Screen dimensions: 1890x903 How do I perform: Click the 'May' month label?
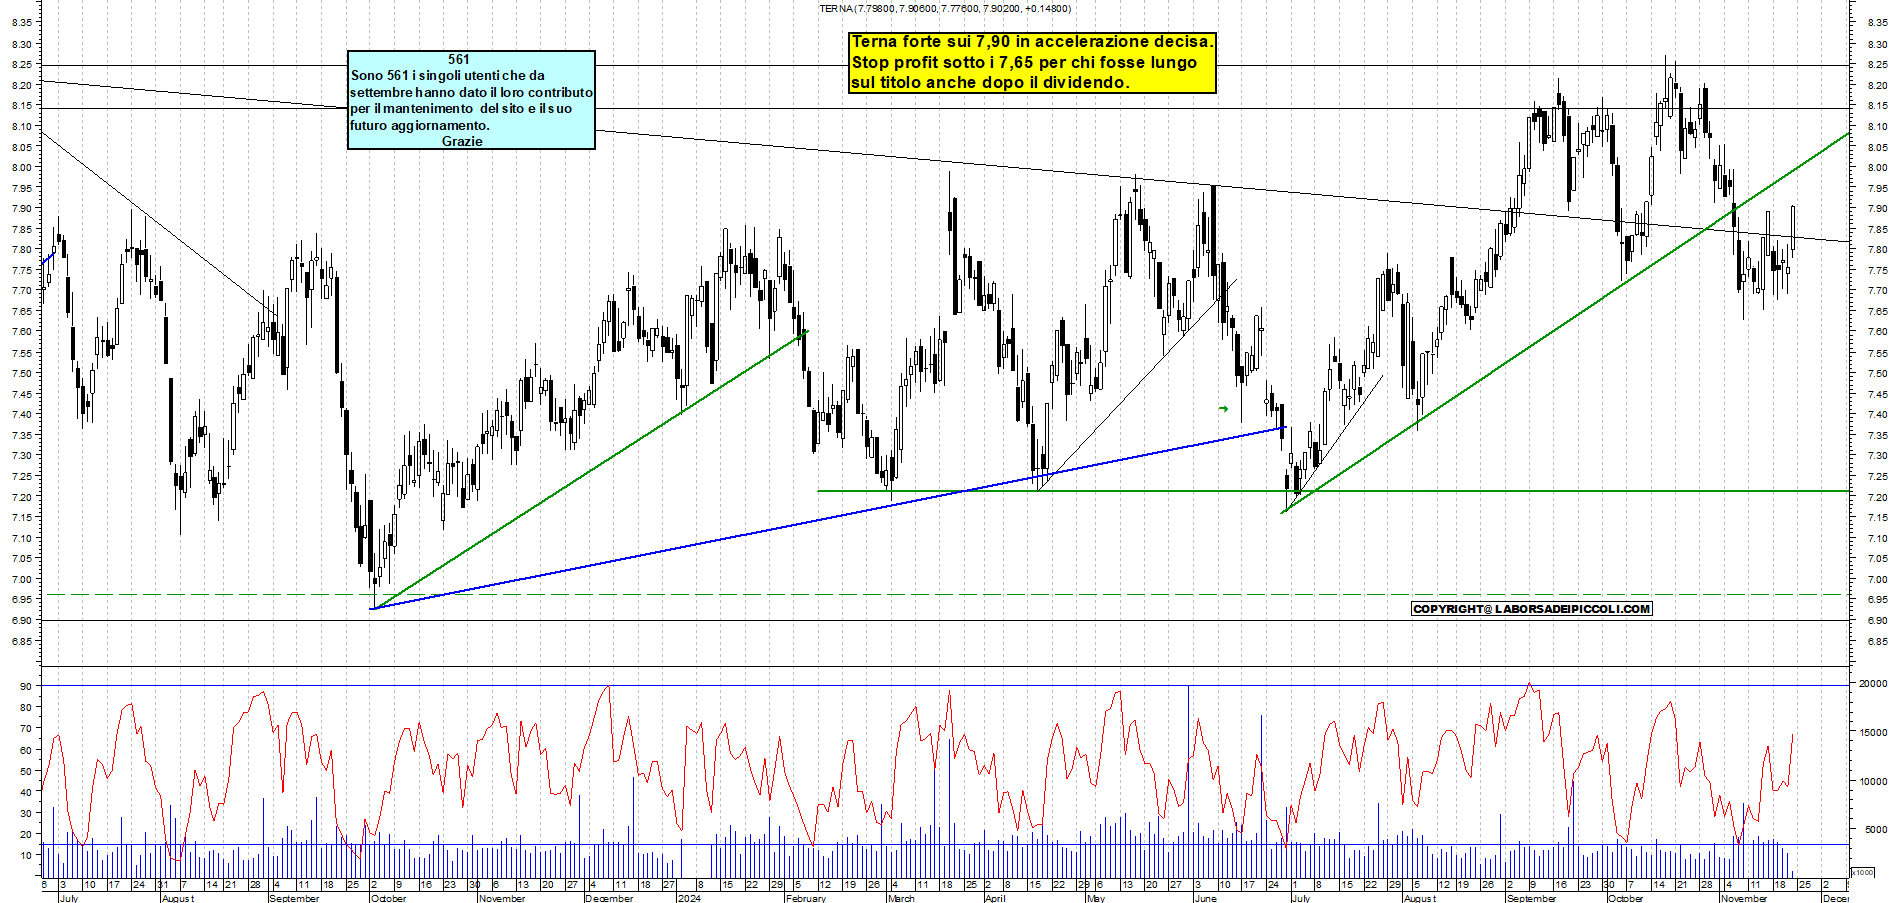pos(1096,898)
